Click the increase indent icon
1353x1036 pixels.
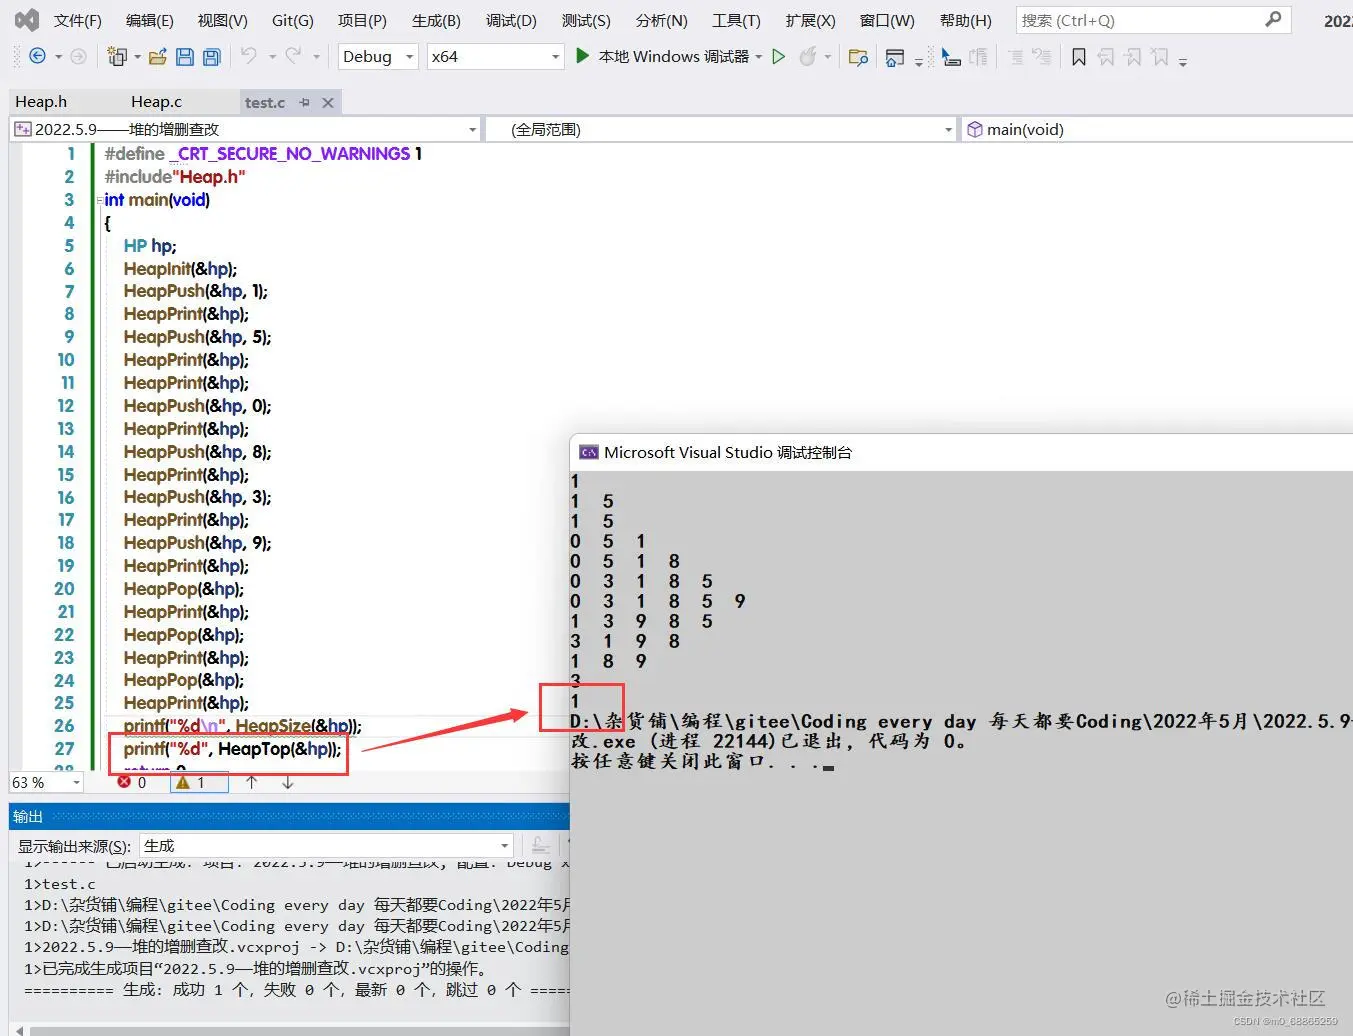coord(1042,57)
